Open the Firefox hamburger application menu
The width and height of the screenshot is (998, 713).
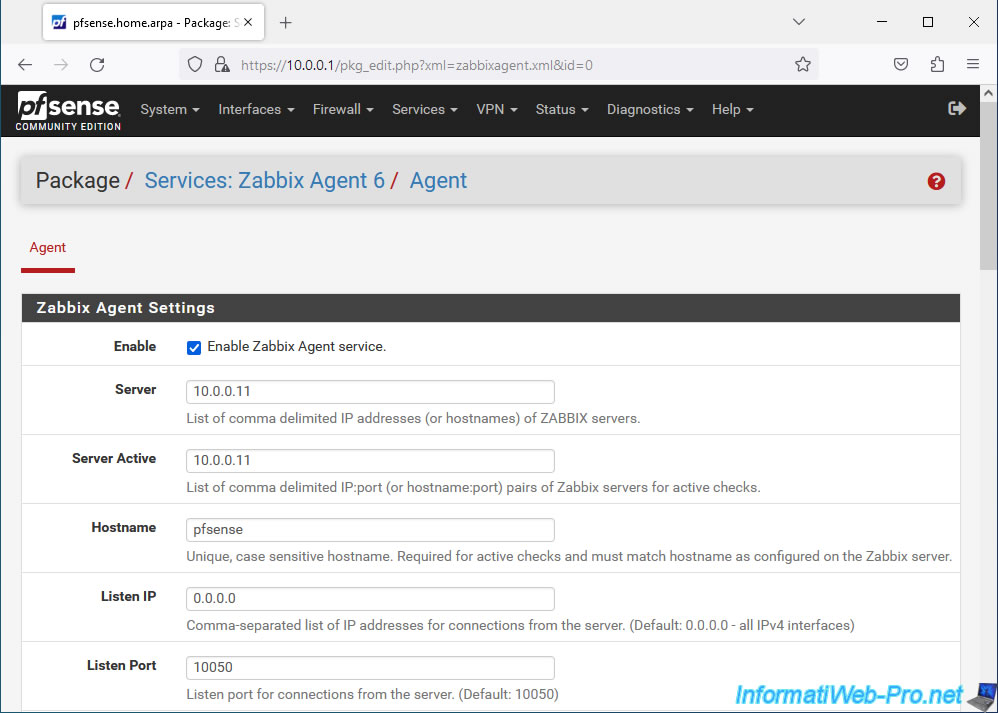point(973,64)
